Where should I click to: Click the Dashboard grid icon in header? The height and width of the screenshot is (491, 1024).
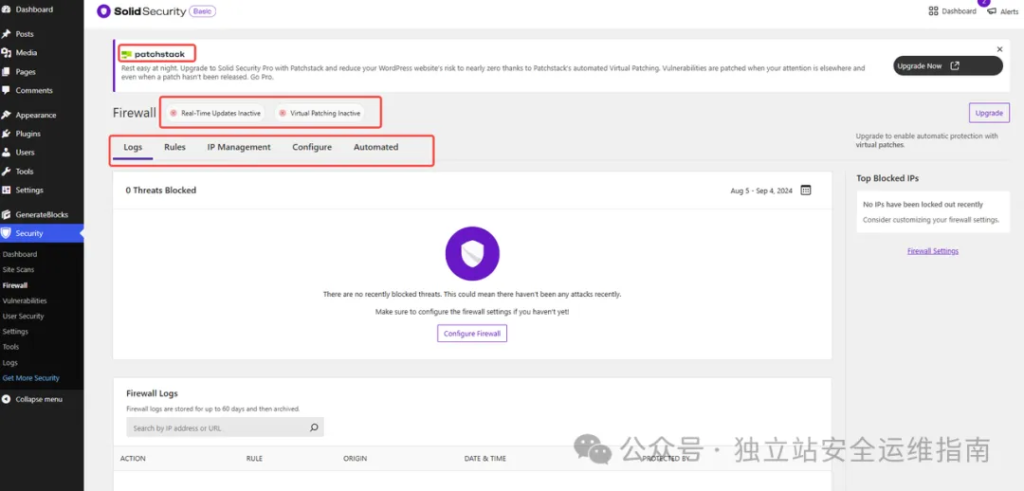point(933,11)
